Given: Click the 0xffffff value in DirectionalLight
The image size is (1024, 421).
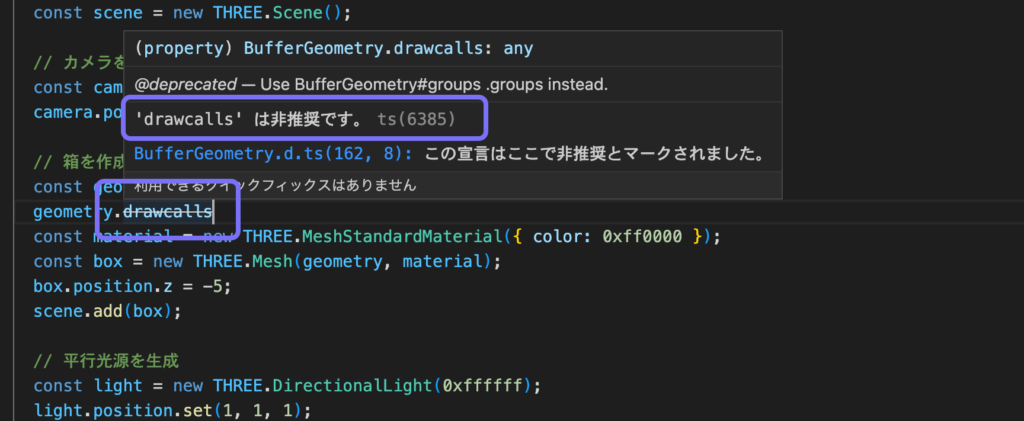Looking at the screenshot, I should pos(482,385).
